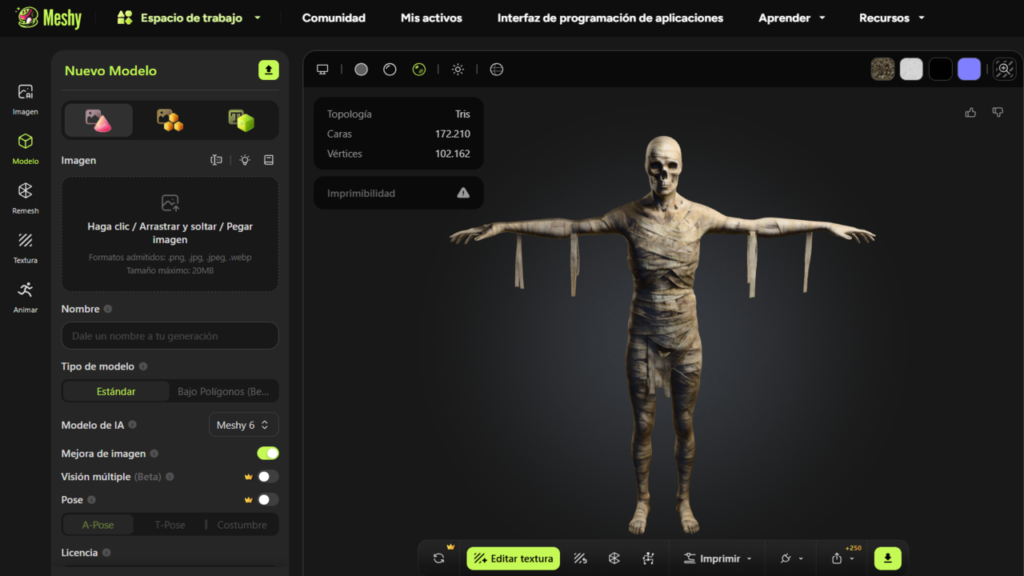1024x576 pixels.
Task: Toggle the Mejora de imagen switch
Action: point(268,453)
